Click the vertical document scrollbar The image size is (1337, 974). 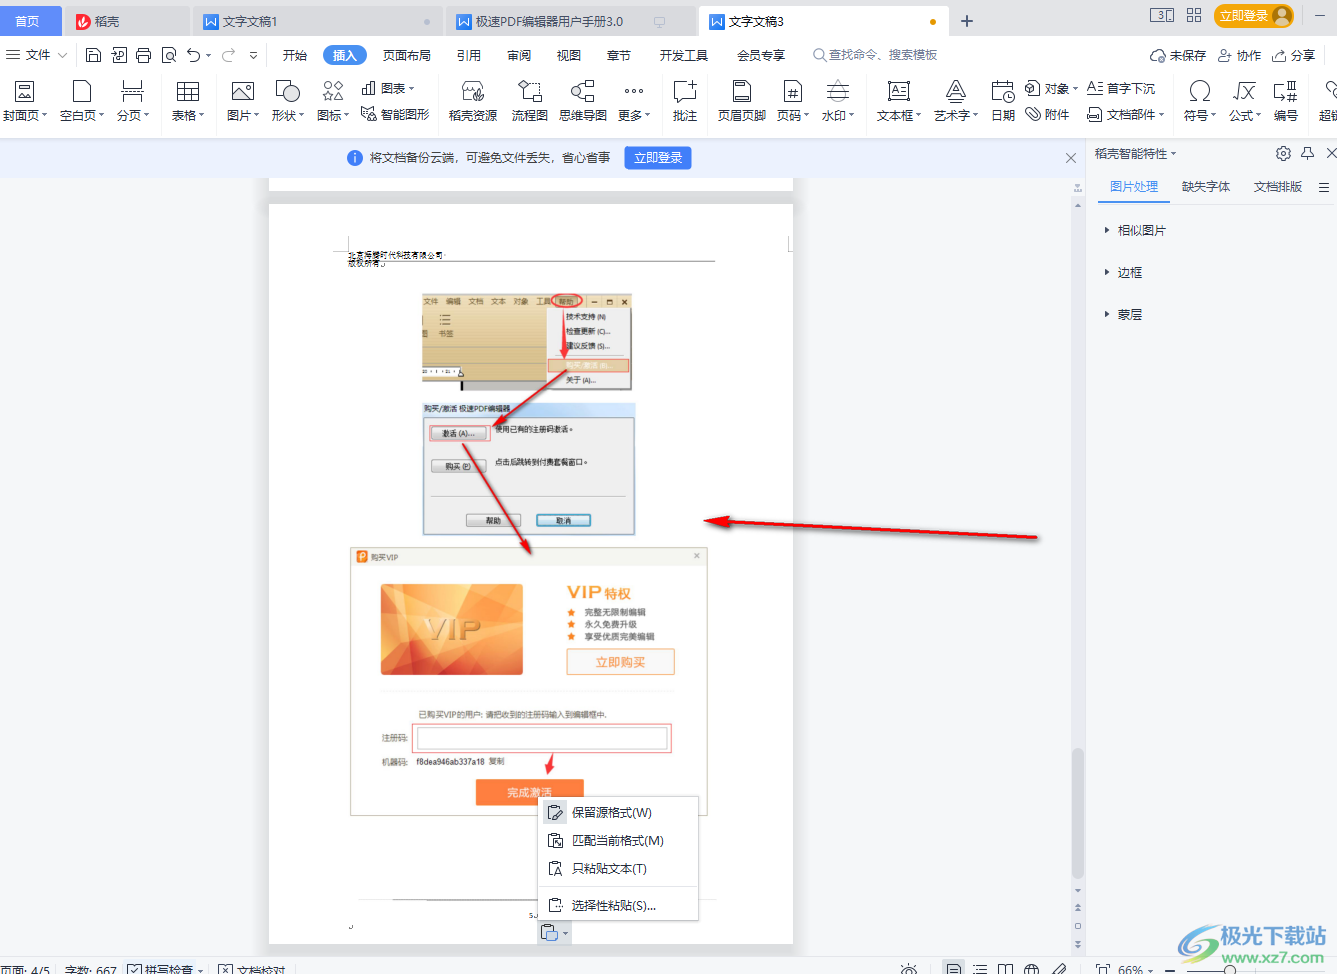pyautogui.click(x=1078, y=812)
